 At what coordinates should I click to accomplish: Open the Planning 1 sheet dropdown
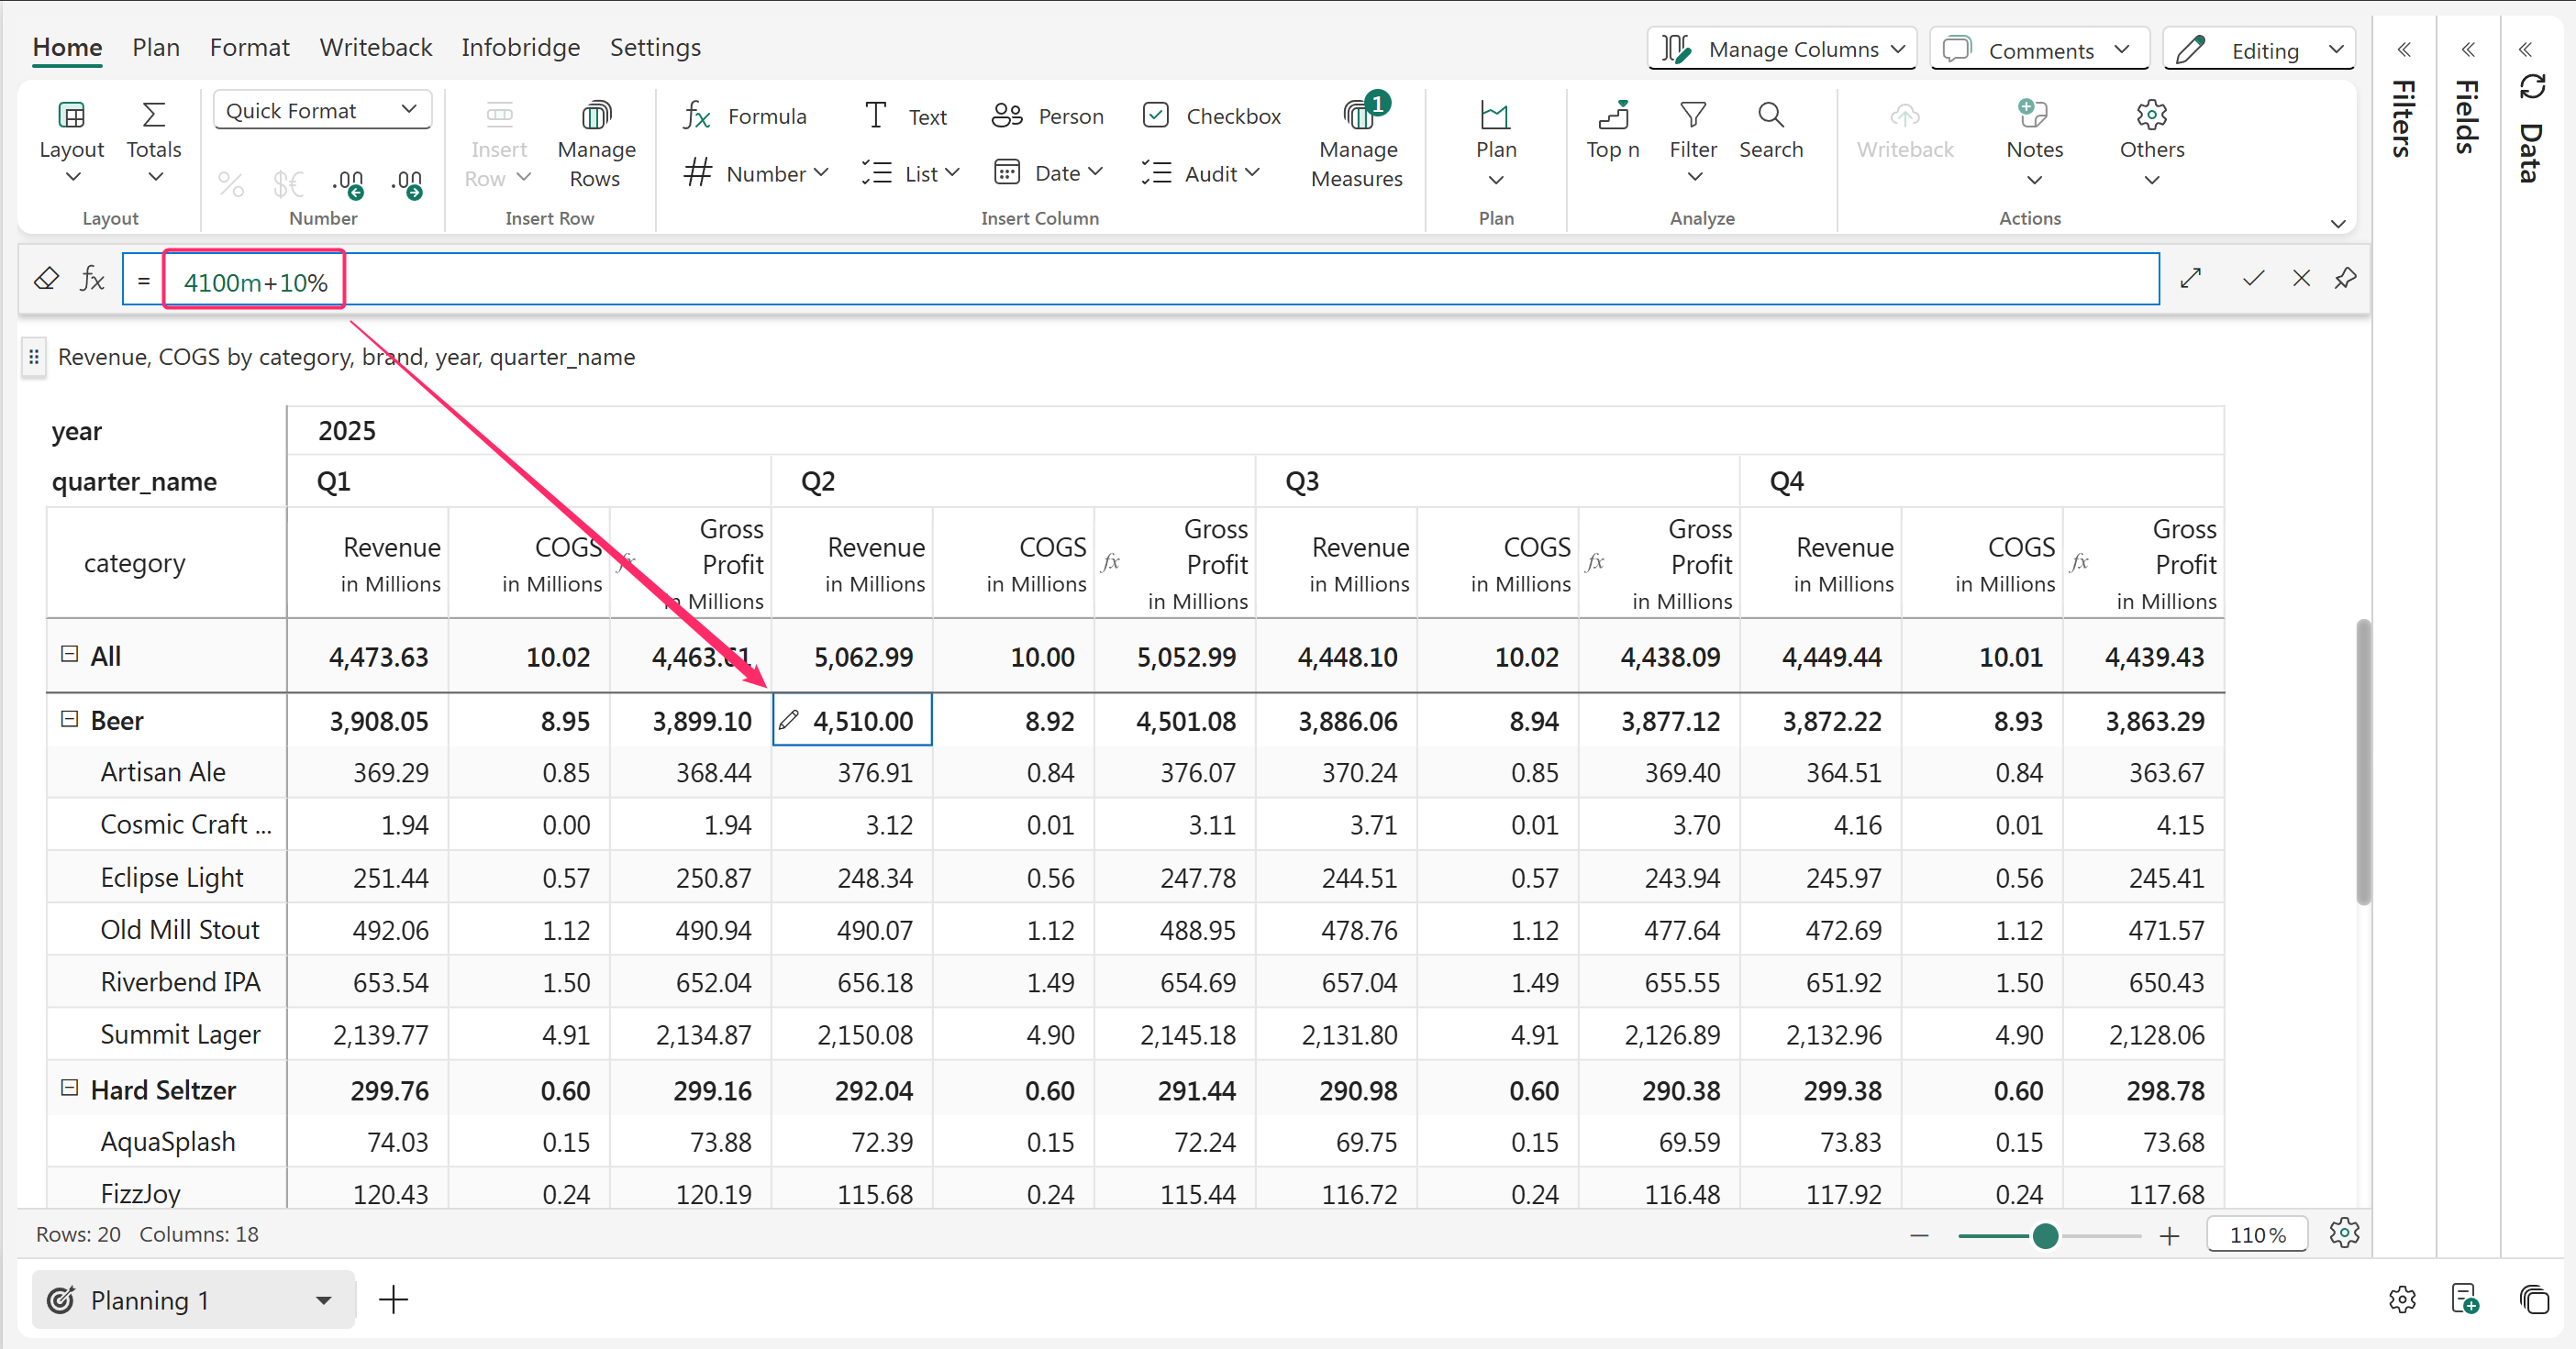[323, 1300]
